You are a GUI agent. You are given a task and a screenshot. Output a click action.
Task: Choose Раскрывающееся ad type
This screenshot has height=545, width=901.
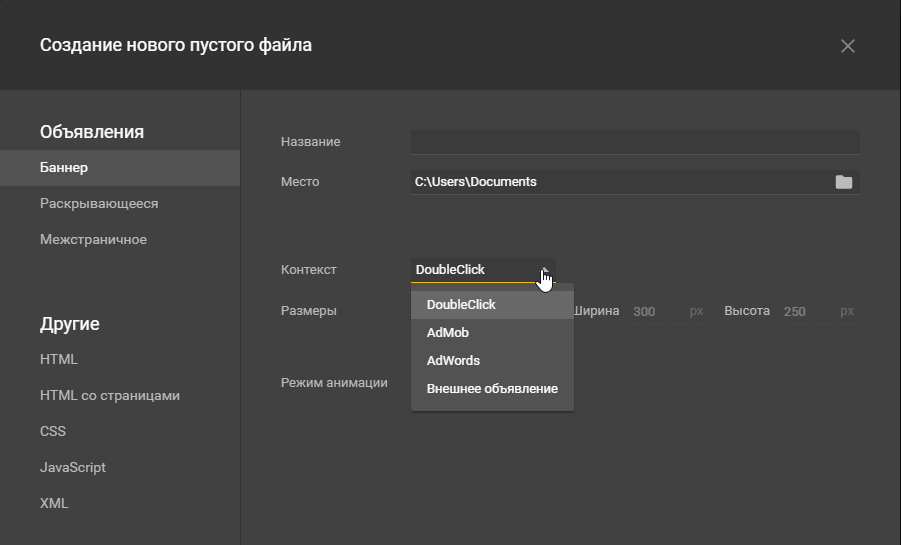coord(99,204)
